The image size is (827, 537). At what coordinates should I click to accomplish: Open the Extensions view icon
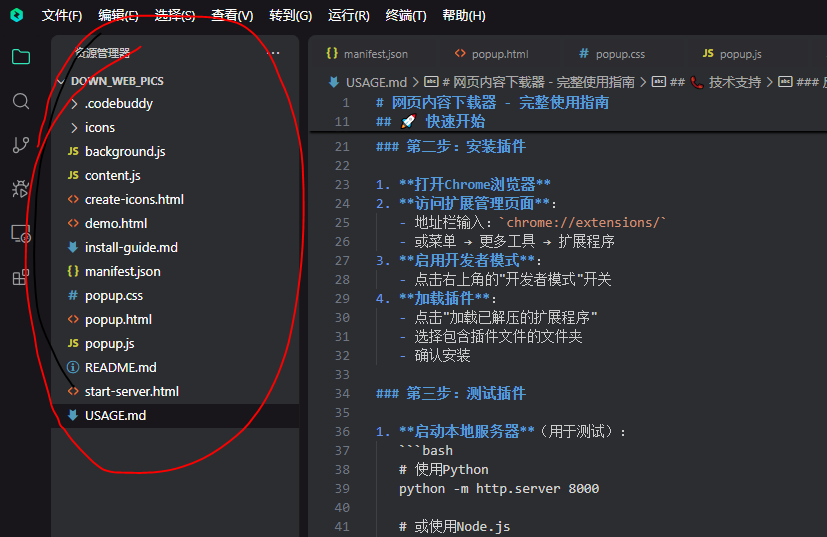point(21,277)
